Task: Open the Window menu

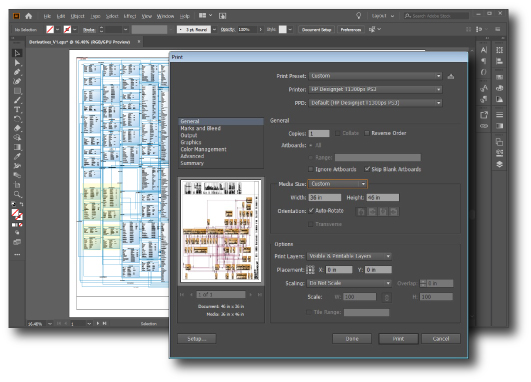Action: (165, 16)
